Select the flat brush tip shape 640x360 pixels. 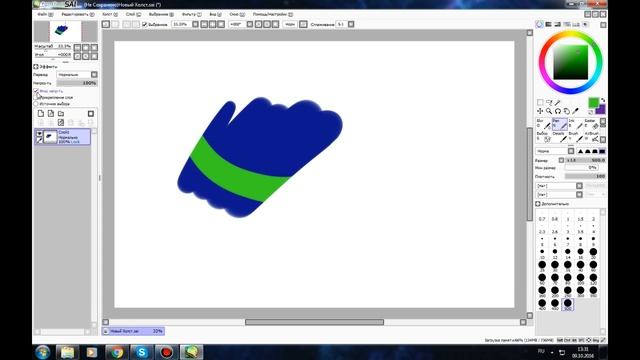click(x=602, y=151)
